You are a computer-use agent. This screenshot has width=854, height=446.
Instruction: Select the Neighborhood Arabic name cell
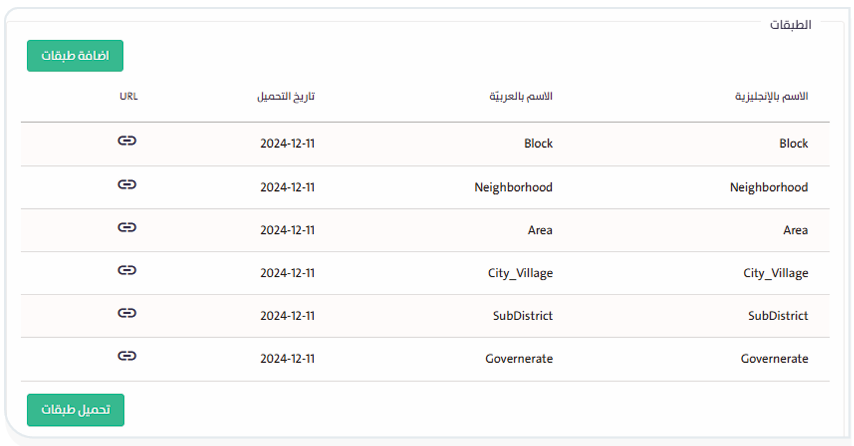tap(513, 187)
